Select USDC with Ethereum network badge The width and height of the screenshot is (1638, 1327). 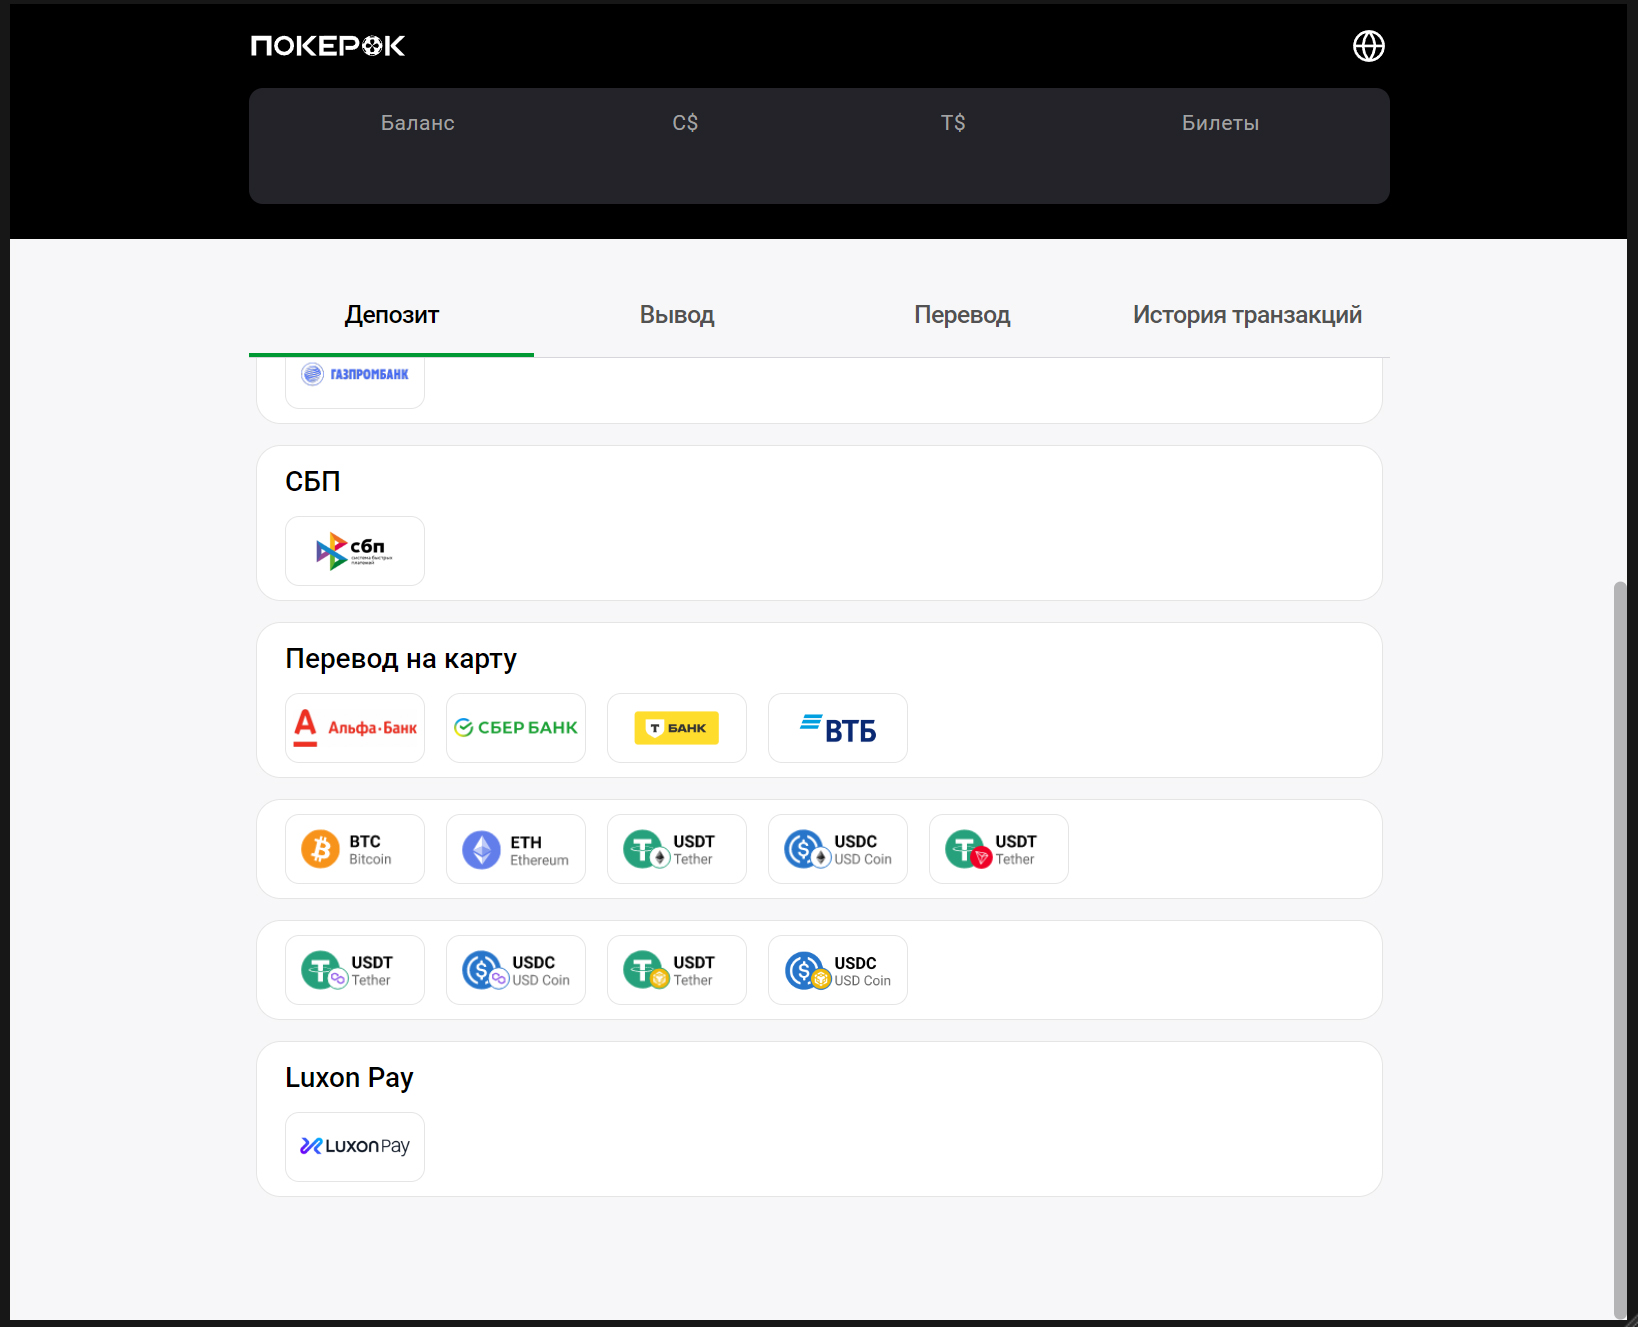[838, 849]
